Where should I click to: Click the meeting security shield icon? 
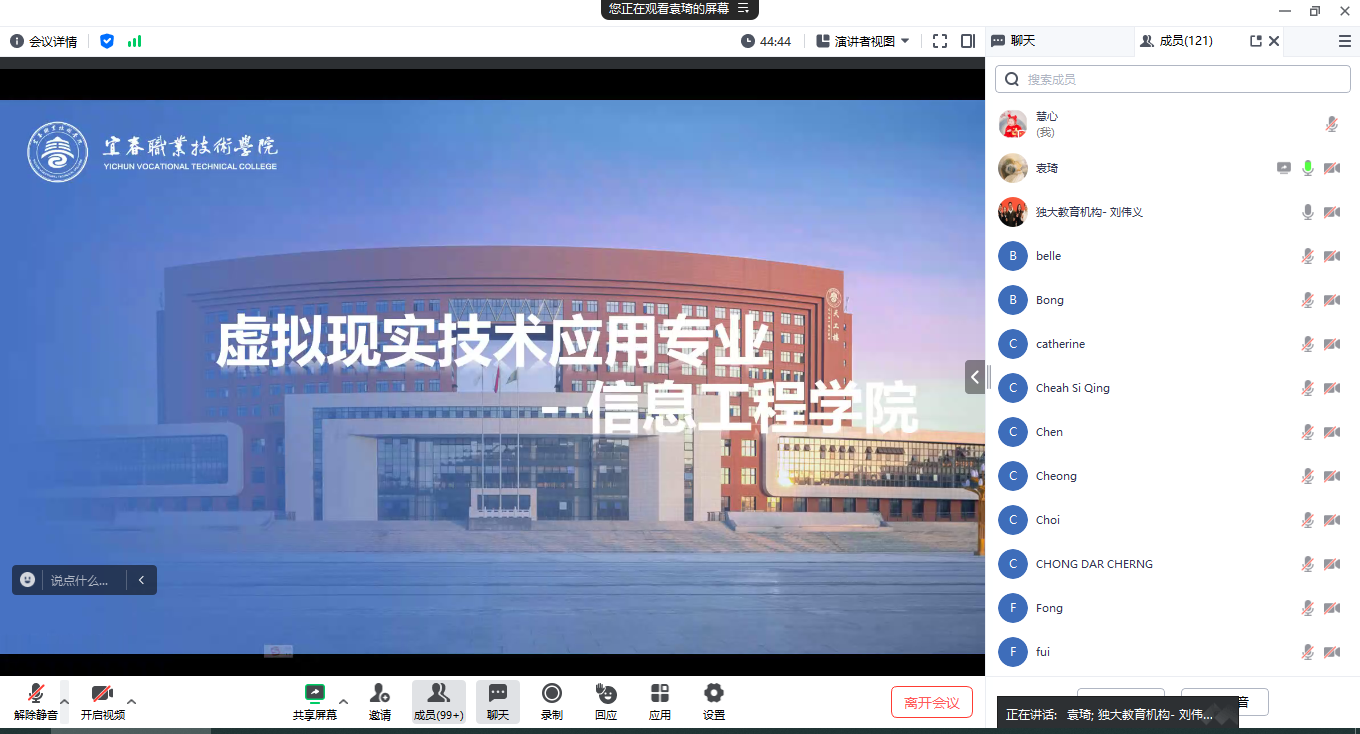[x=107, y=41]
